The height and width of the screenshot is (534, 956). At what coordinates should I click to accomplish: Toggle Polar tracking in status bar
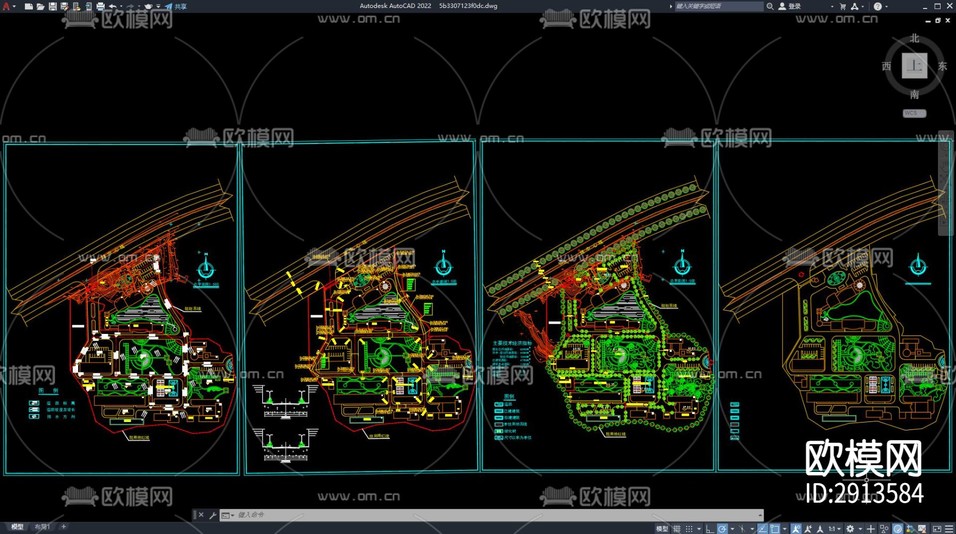722,528
